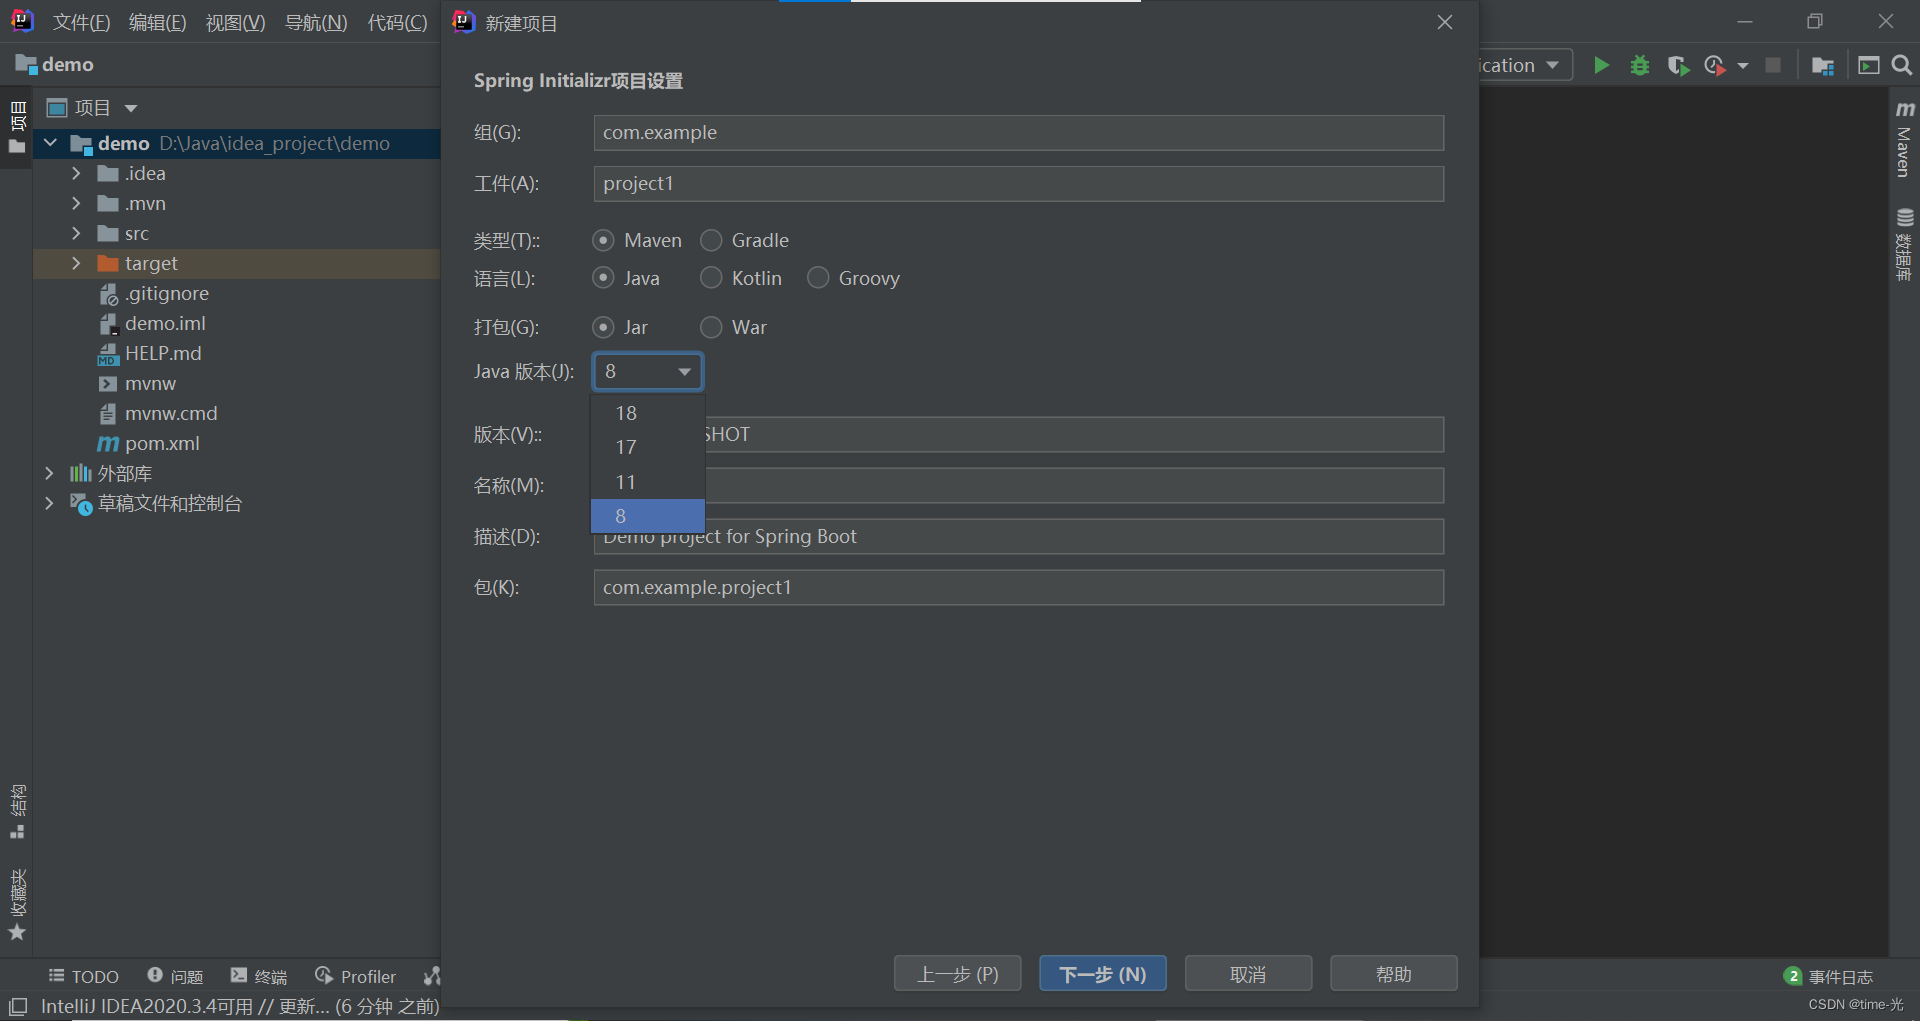Click the Stop square icon in toolbar

point(1773,65)
